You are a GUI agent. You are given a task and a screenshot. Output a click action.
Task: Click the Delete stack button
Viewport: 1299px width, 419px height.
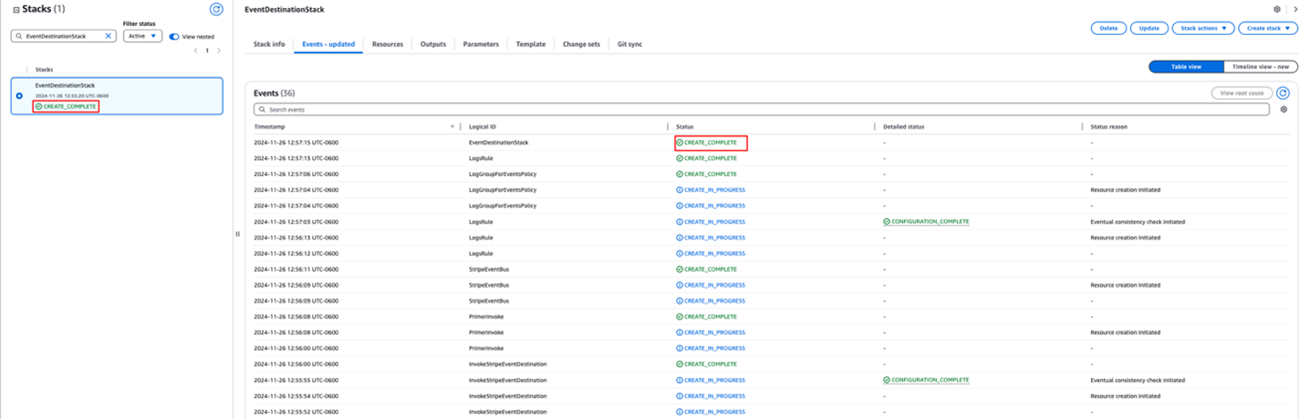1109,28
